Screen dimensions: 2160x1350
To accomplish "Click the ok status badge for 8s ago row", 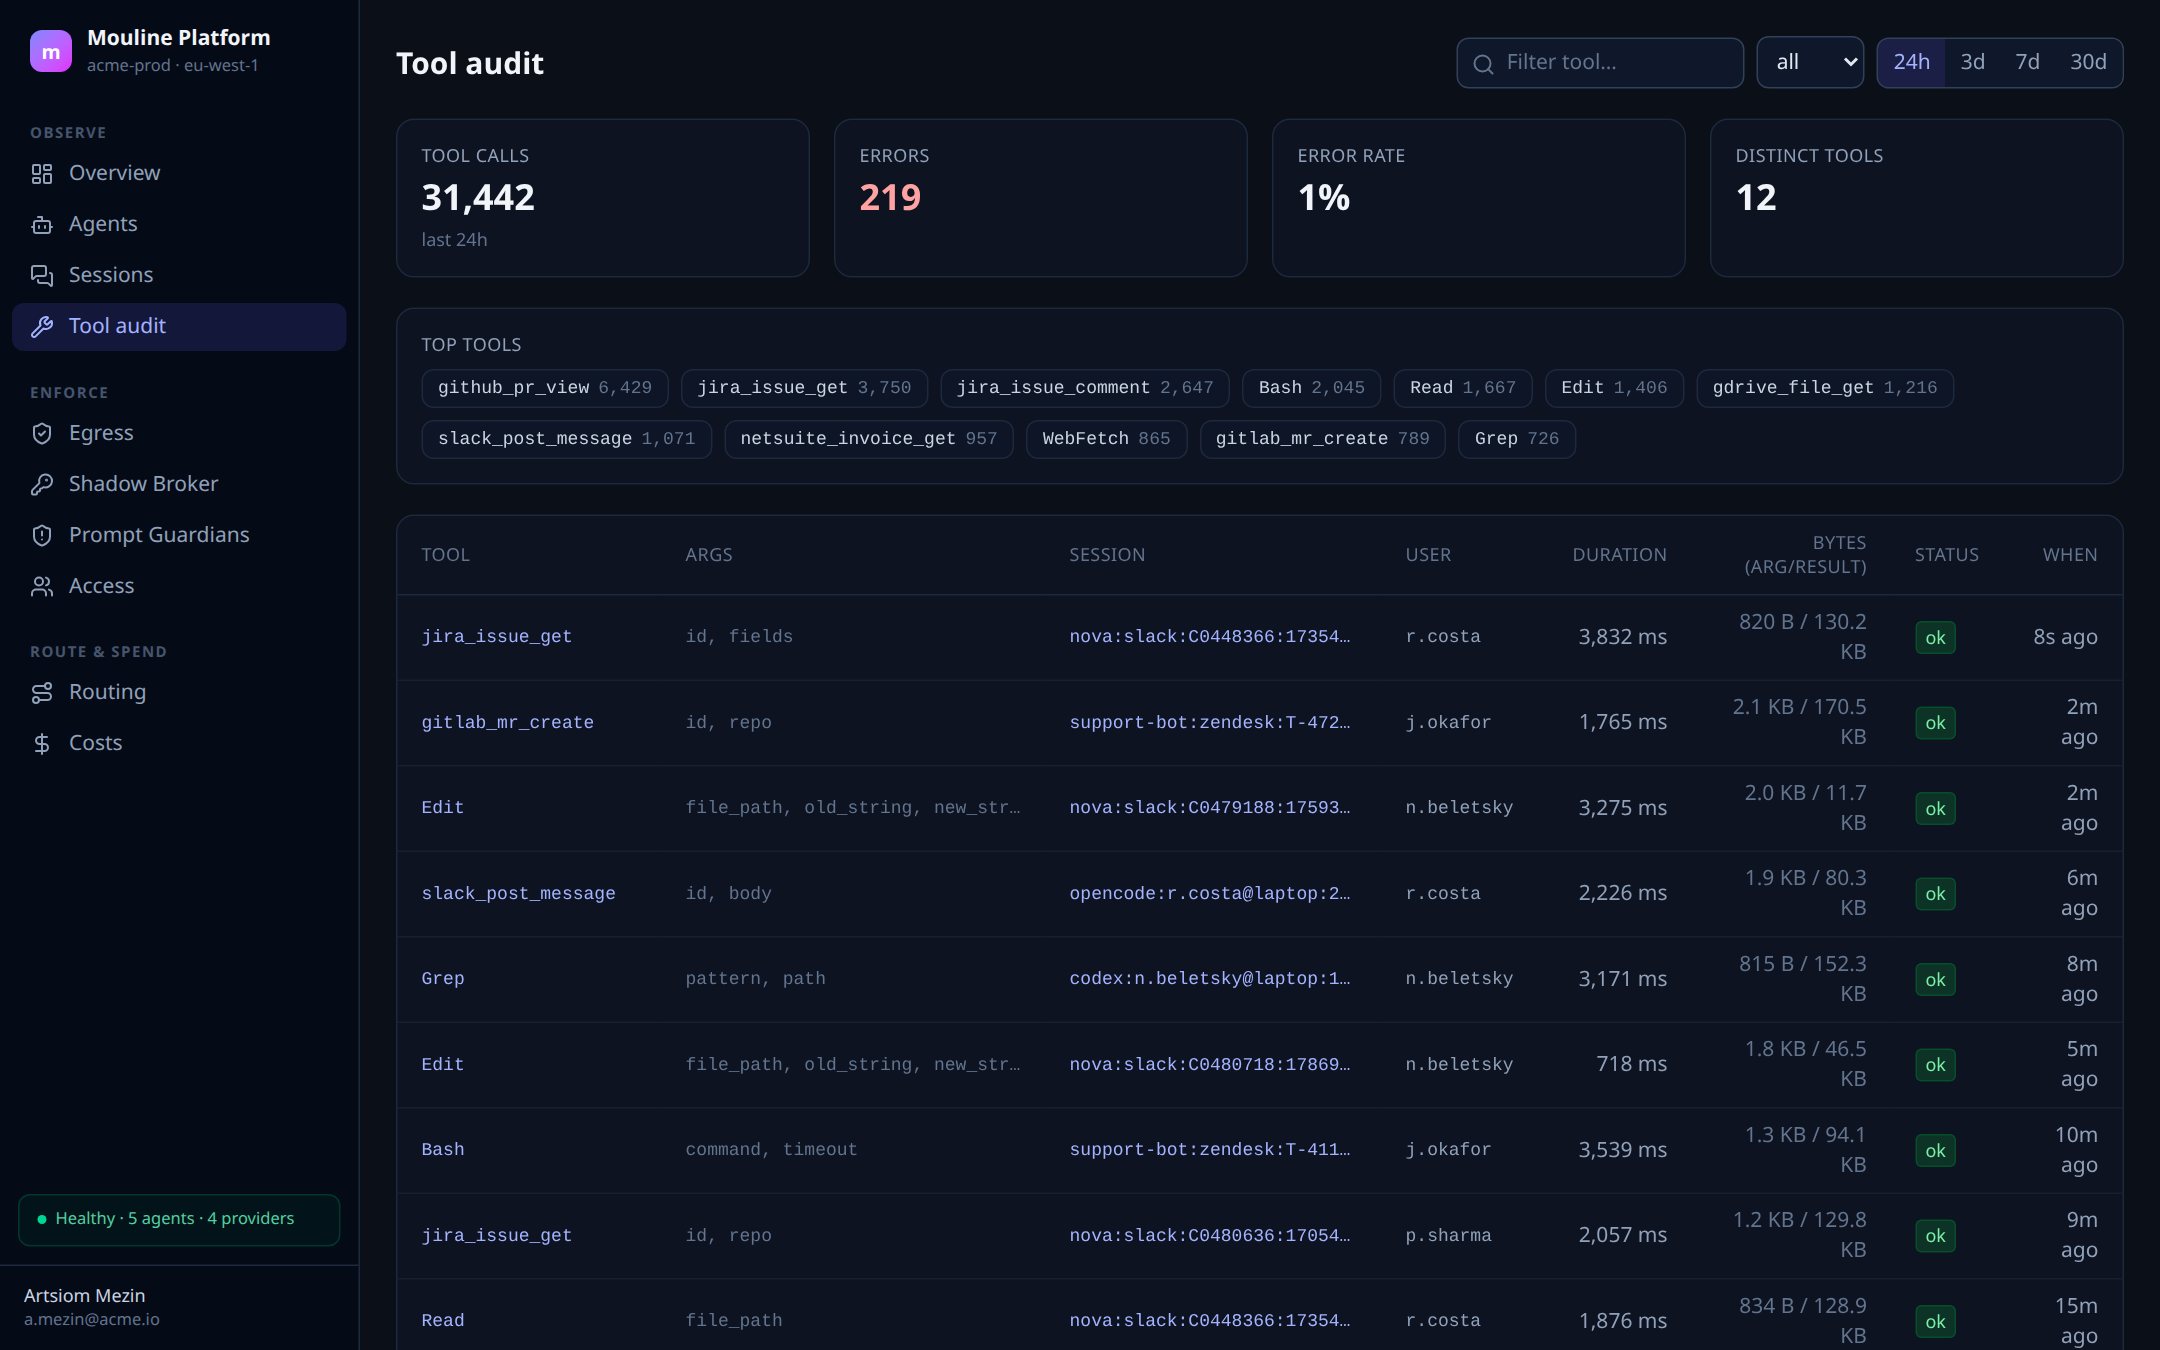I will click(x=1935, y=638).
